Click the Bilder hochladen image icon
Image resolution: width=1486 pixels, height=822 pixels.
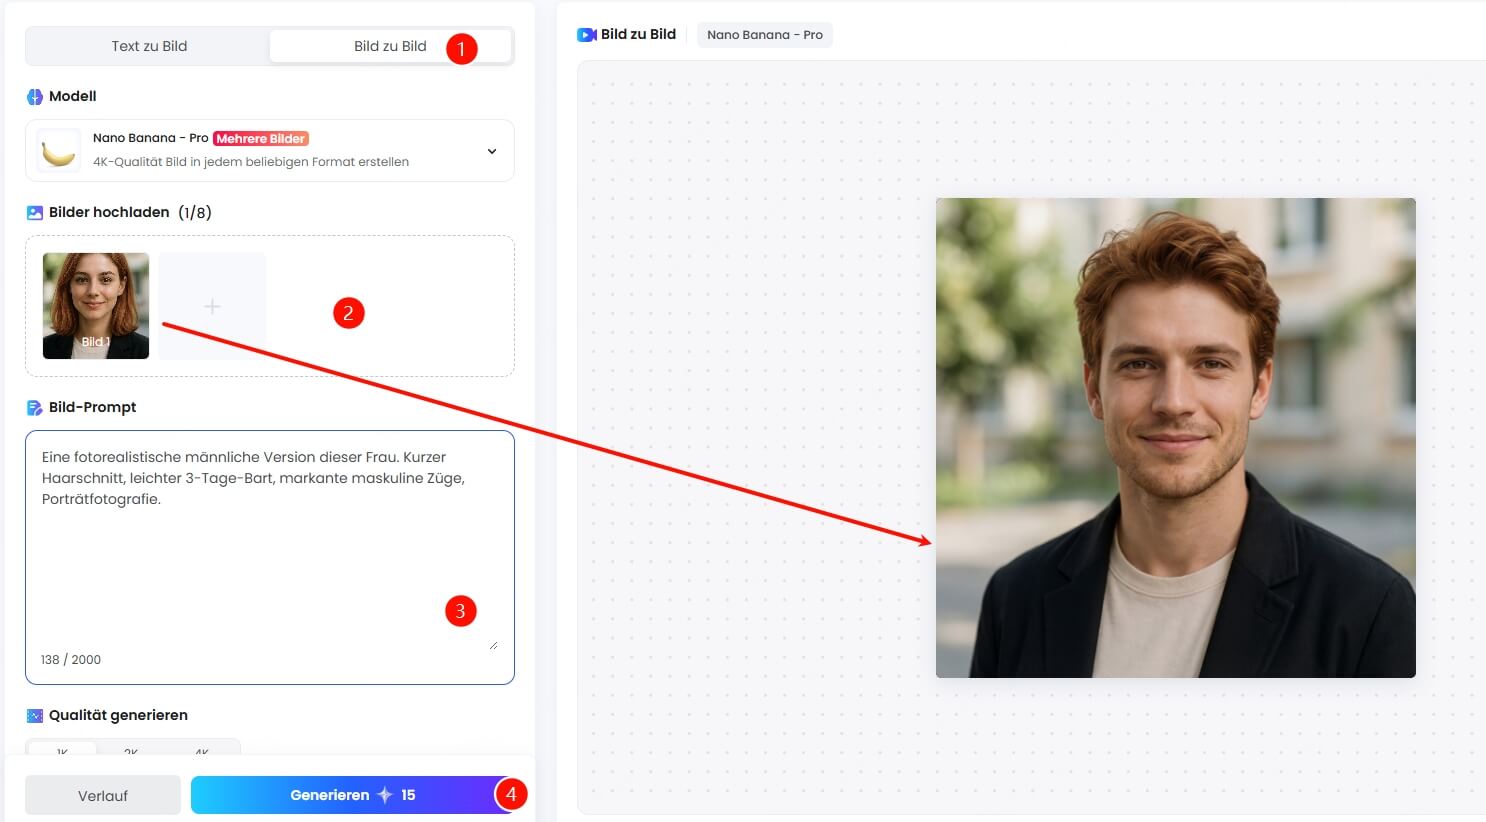coord(34,211)
